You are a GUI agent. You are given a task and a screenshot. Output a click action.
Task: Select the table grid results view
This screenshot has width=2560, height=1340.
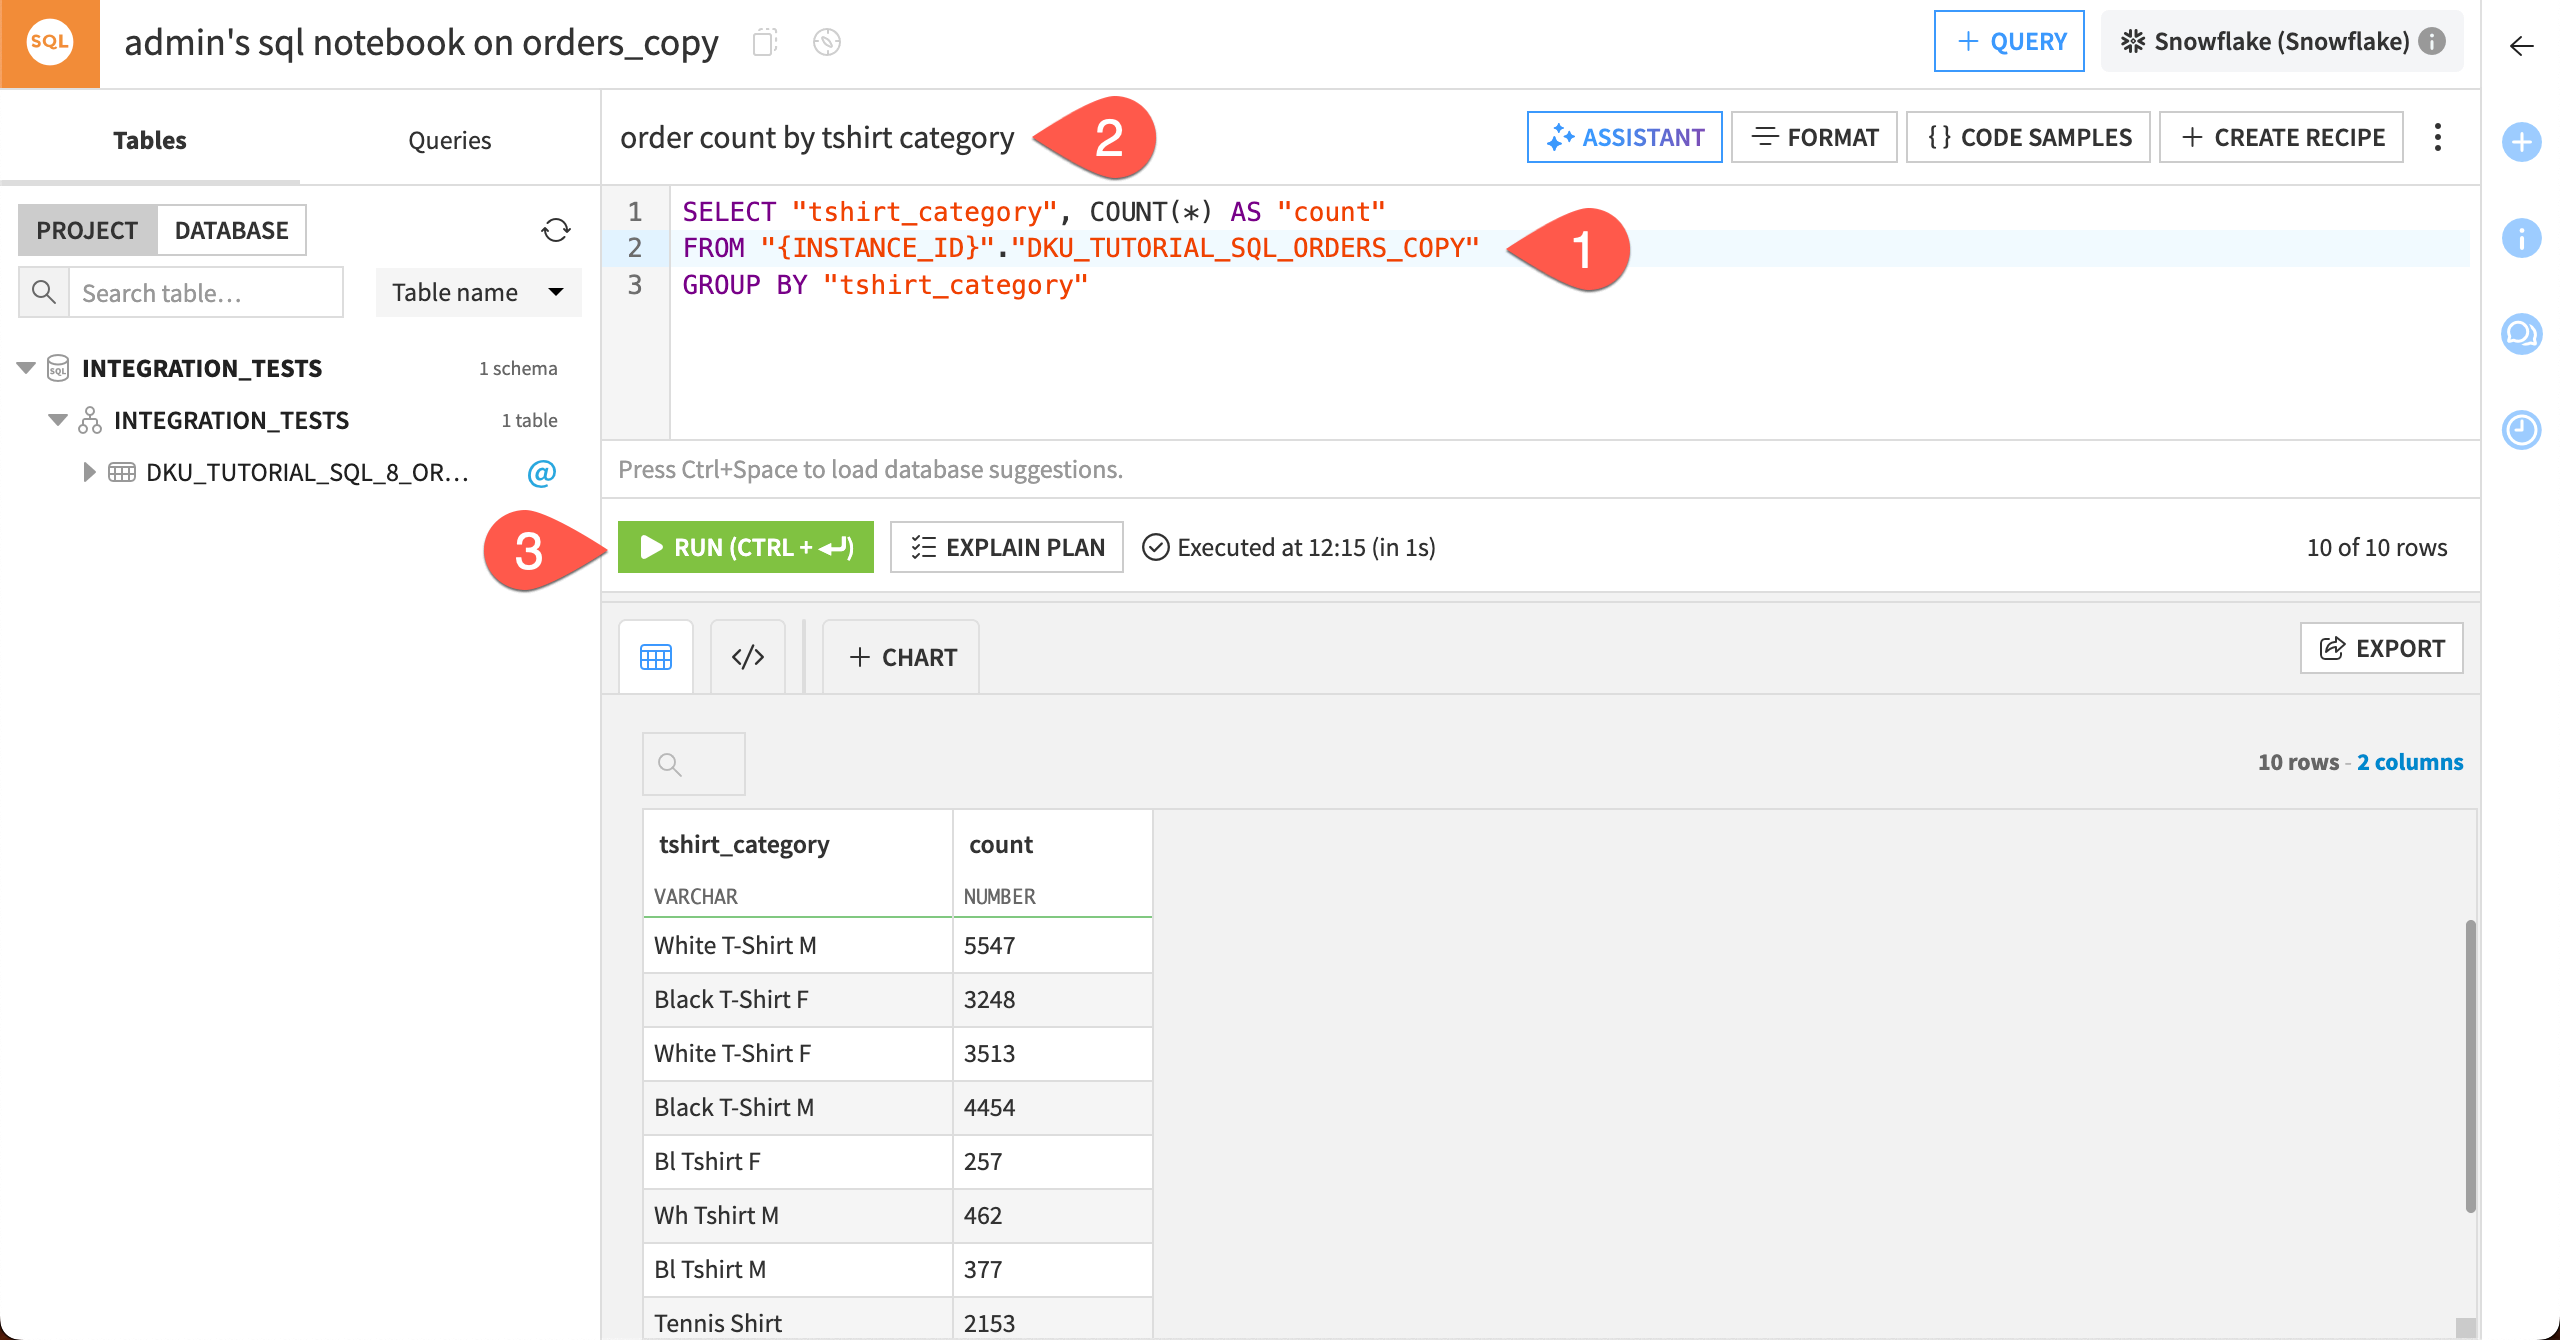[x=655, y=656]
